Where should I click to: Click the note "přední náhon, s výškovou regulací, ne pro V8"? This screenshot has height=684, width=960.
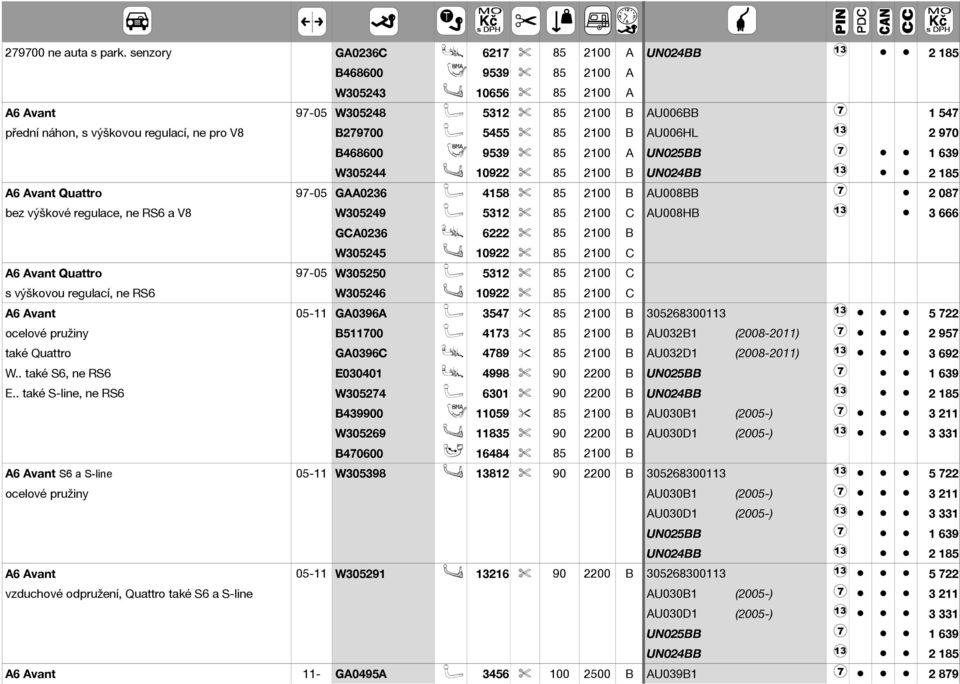[124, 133]
